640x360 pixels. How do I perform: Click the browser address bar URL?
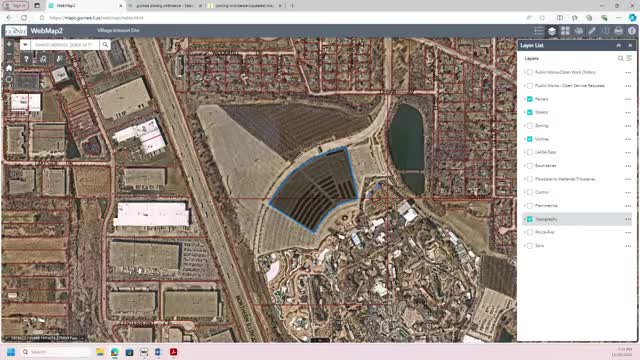coord(97,18)
